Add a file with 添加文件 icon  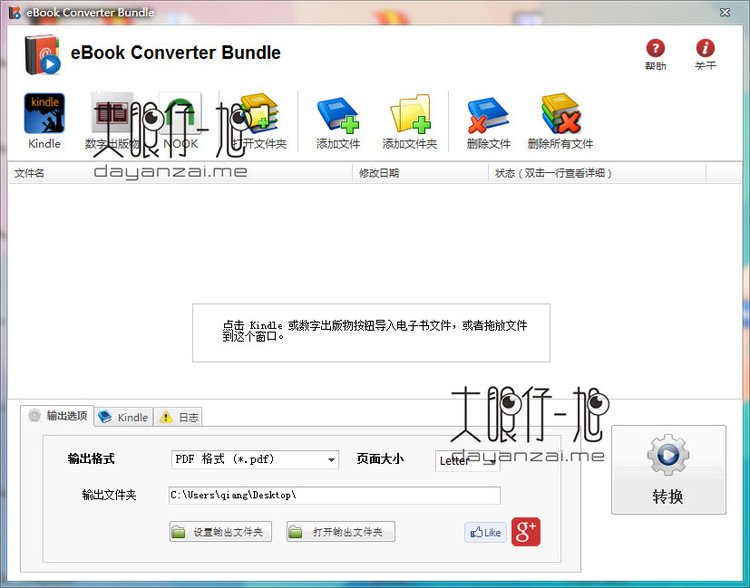click(338, 115)
